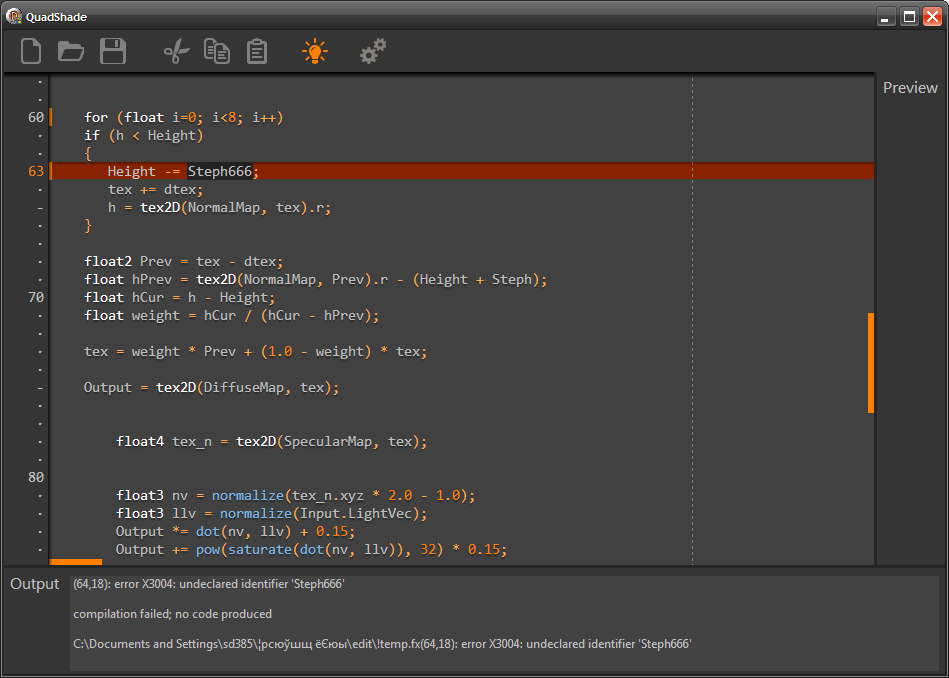Click 'tex = weight * Prev' line
Screen dimensions: 949x678
click(255, 352)
